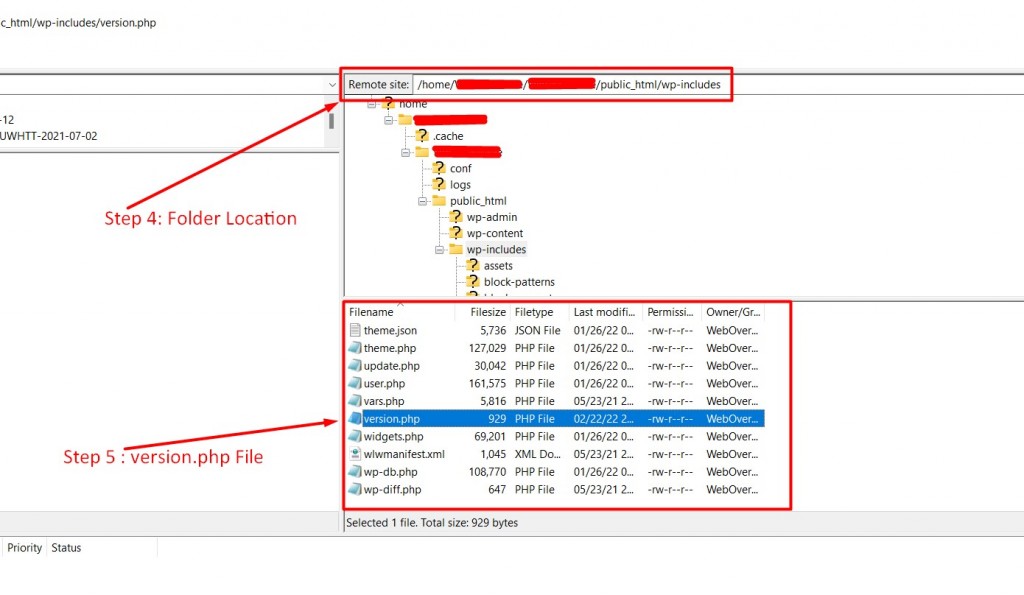Click the version.php file icon
This screenshot has width=1024, height=595.
[x=355, y=419]
